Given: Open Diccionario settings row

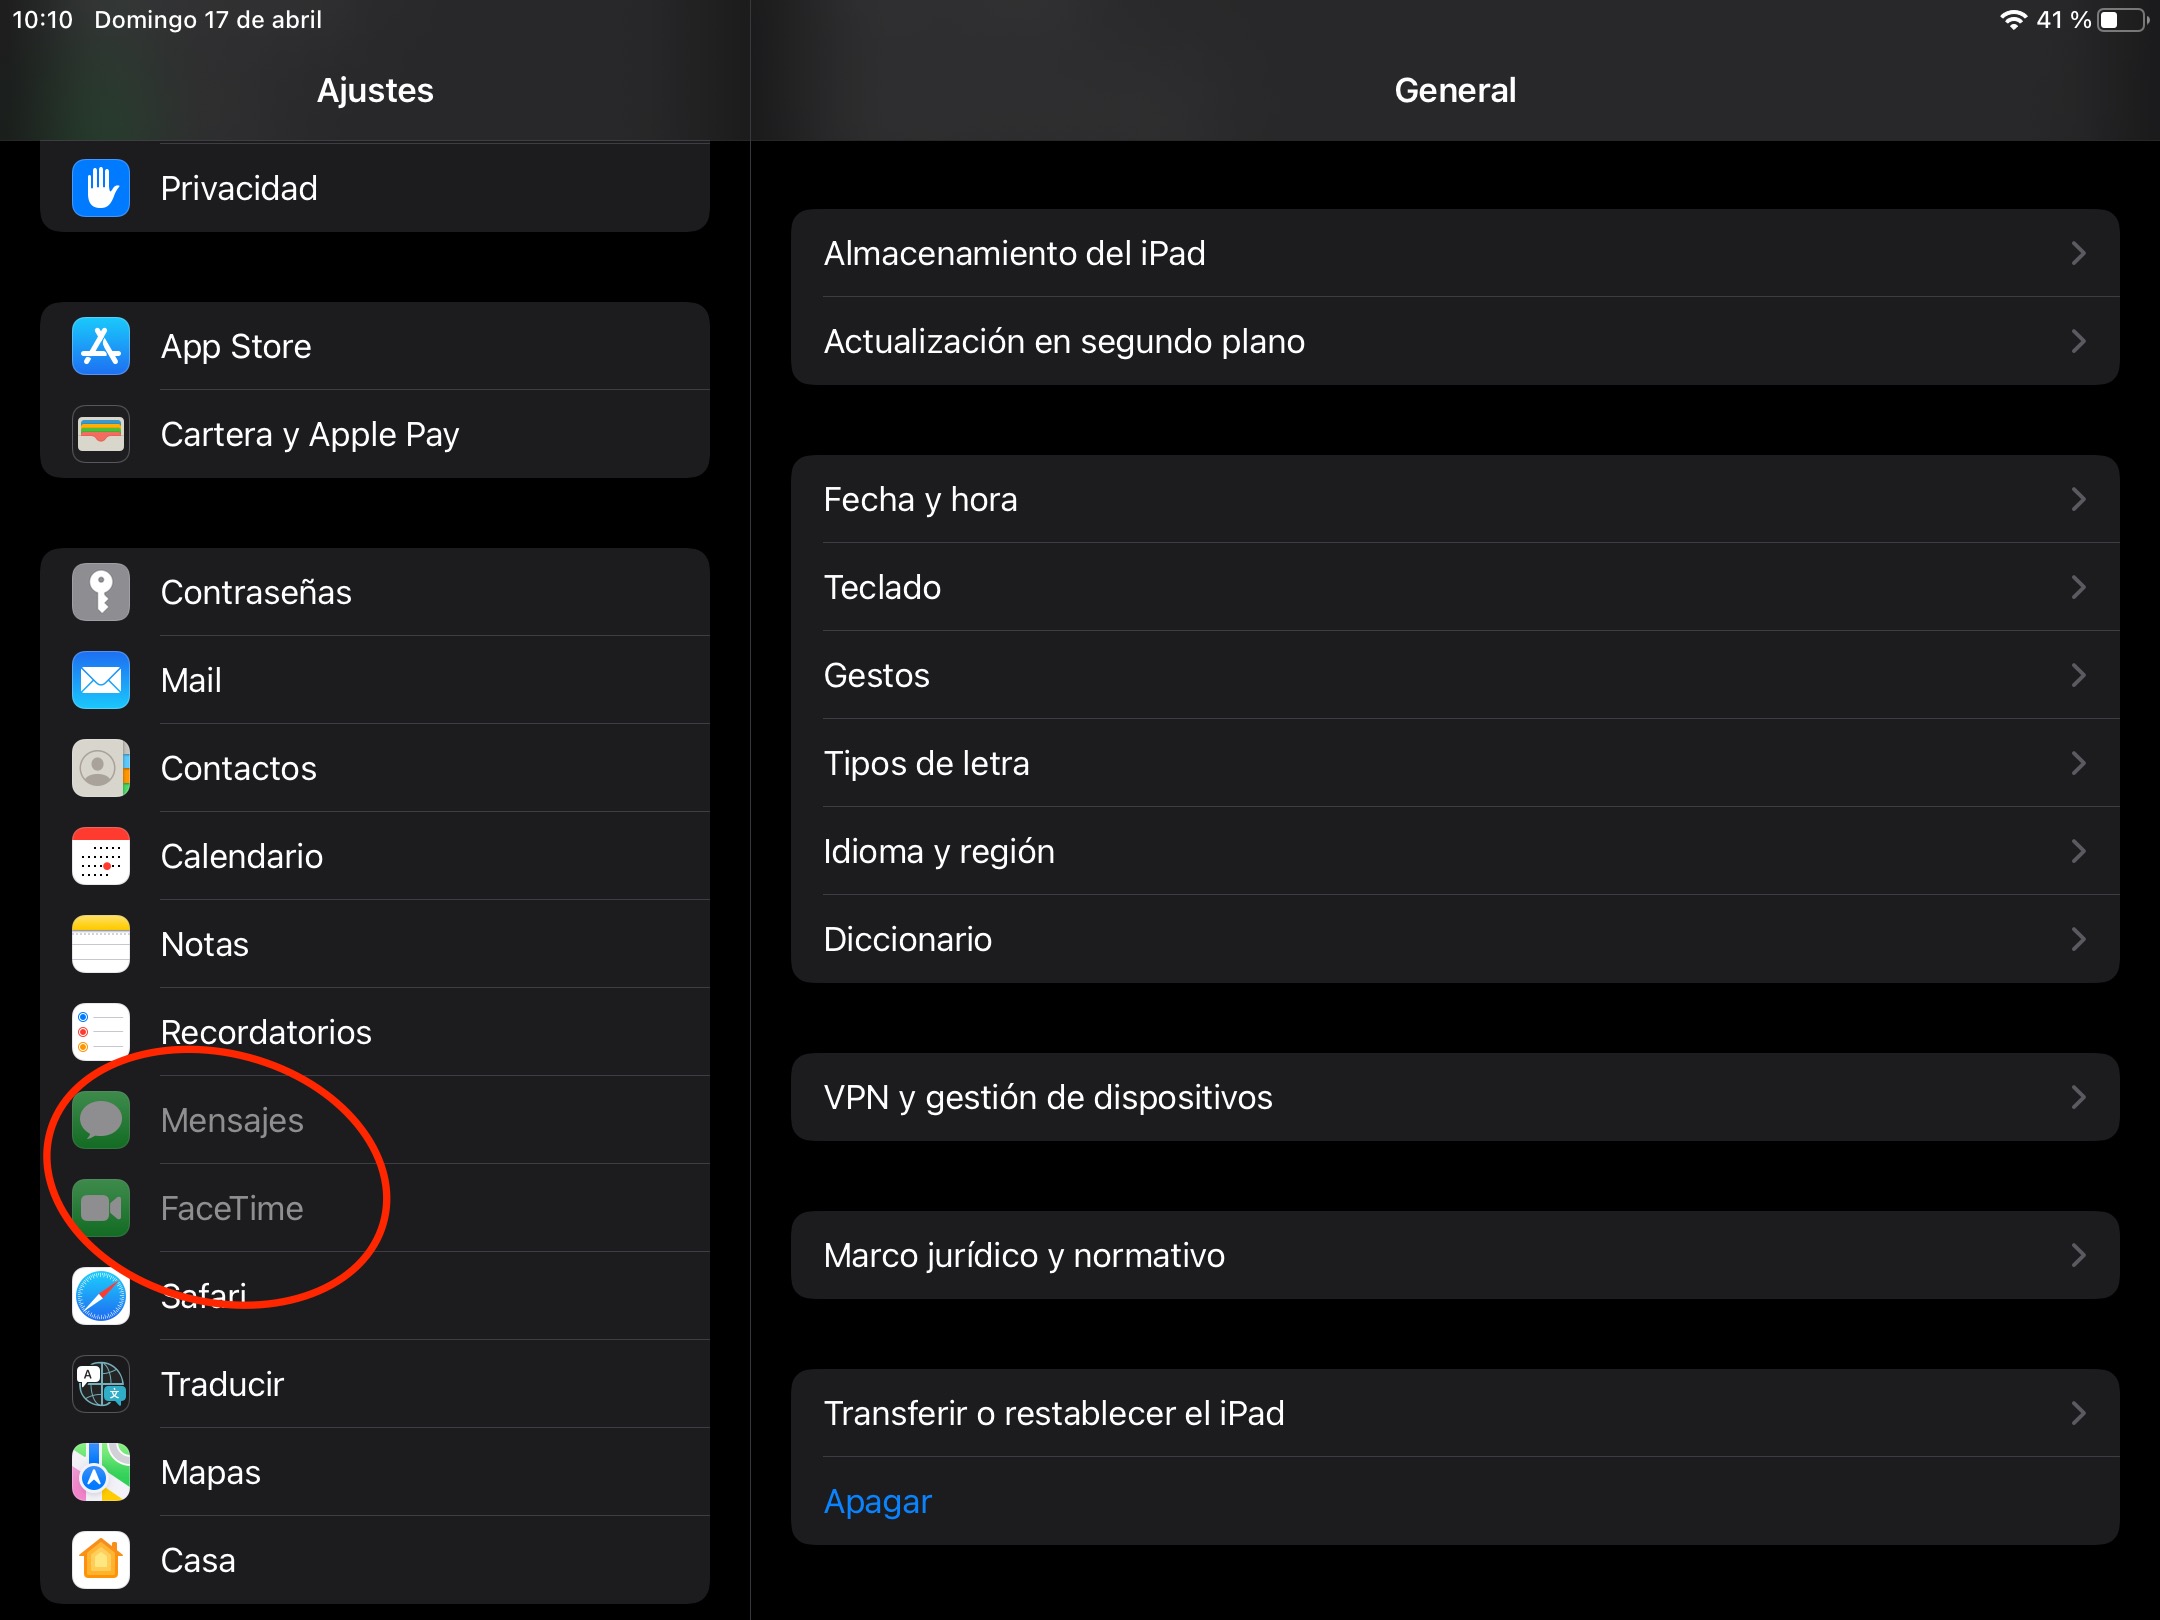Looking at the screenshot, I should (x=1455, y=939).
